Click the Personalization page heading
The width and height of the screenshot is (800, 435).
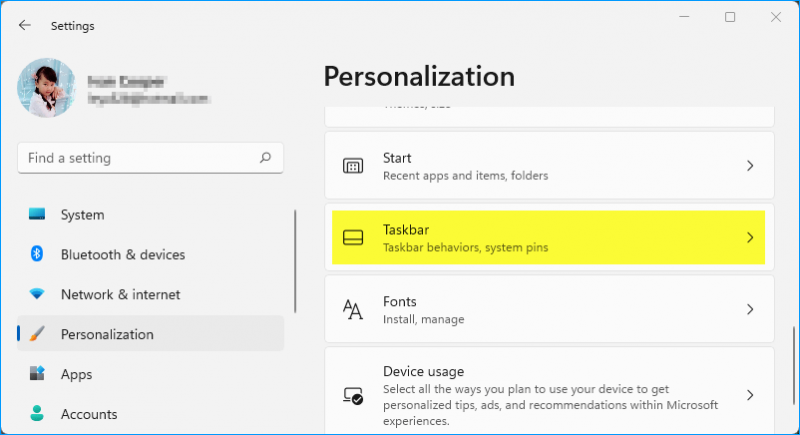point(419,76)
